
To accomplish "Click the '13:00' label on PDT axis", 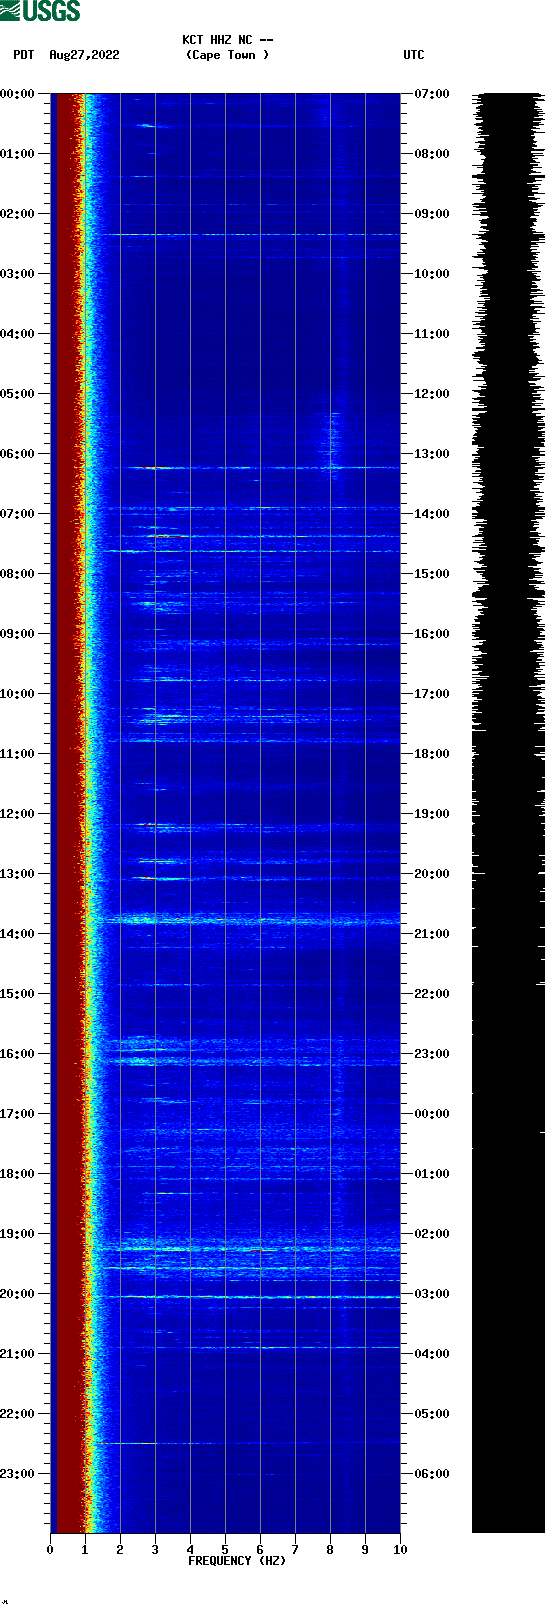I will (18, 874).
